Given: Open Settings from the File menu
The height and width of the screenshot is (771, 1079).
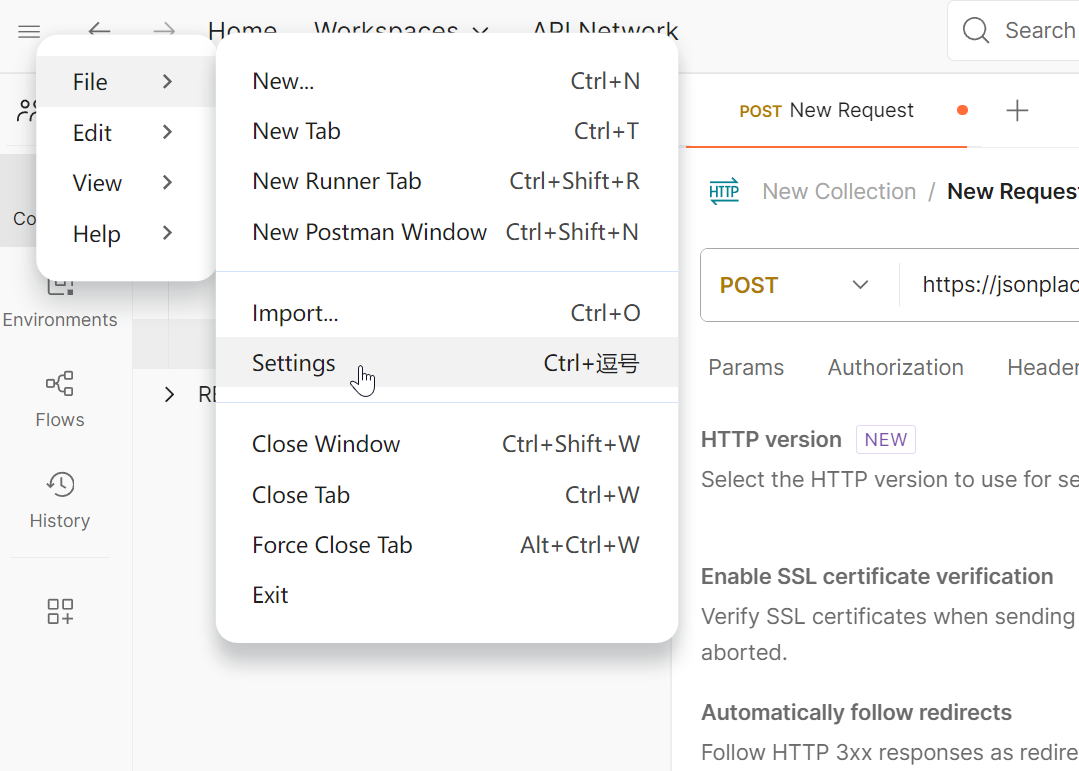Looking at the screenshot, I should click(x=447, y=363).
